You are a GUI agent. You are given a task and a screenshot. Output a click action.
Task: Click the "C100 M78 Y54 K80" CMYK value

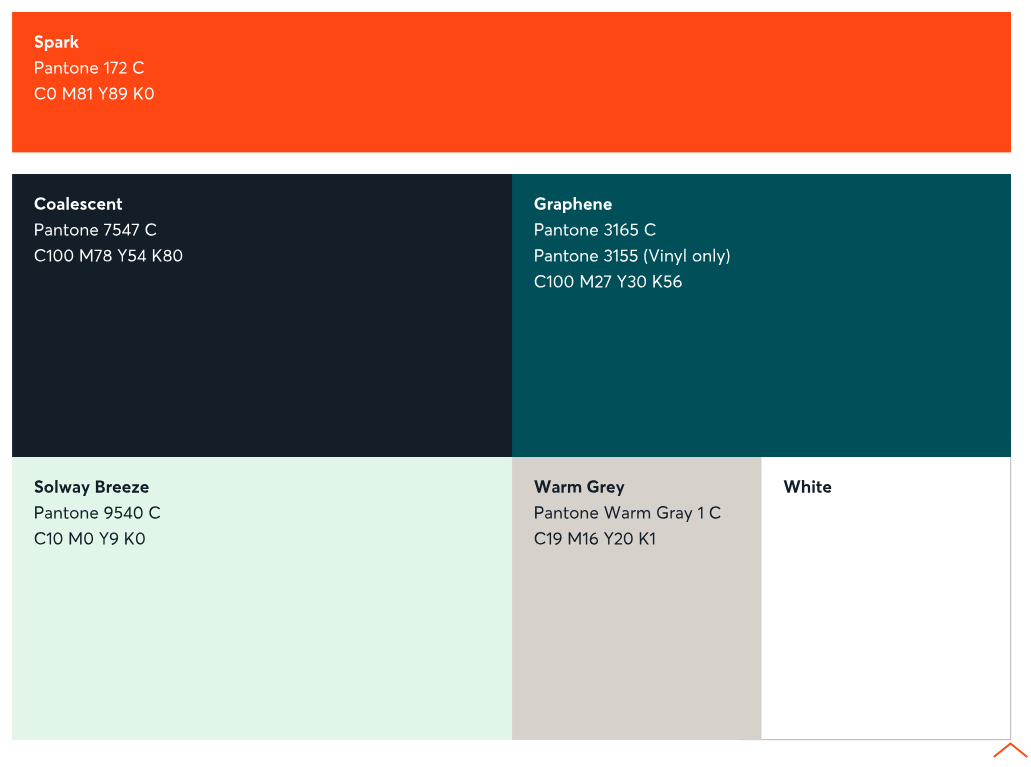108,256
